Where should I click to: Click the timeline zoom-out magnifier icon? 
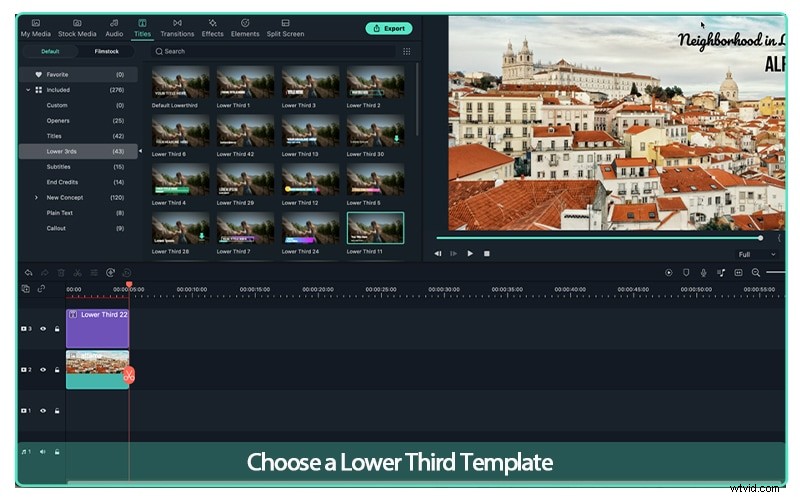point(756,272)
